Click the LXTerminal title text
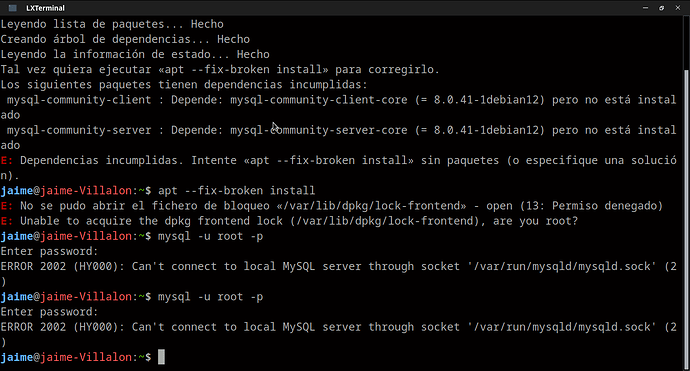The width and height of the screenshot is (690, 371). (x=45, y=8)
